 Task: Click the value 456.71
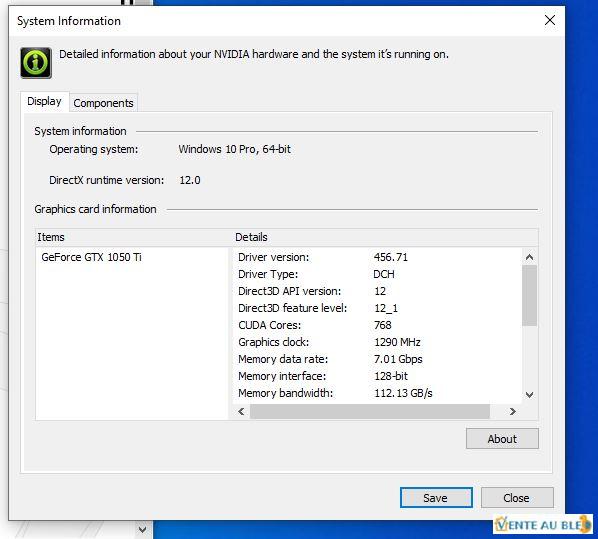click(391, 257)
